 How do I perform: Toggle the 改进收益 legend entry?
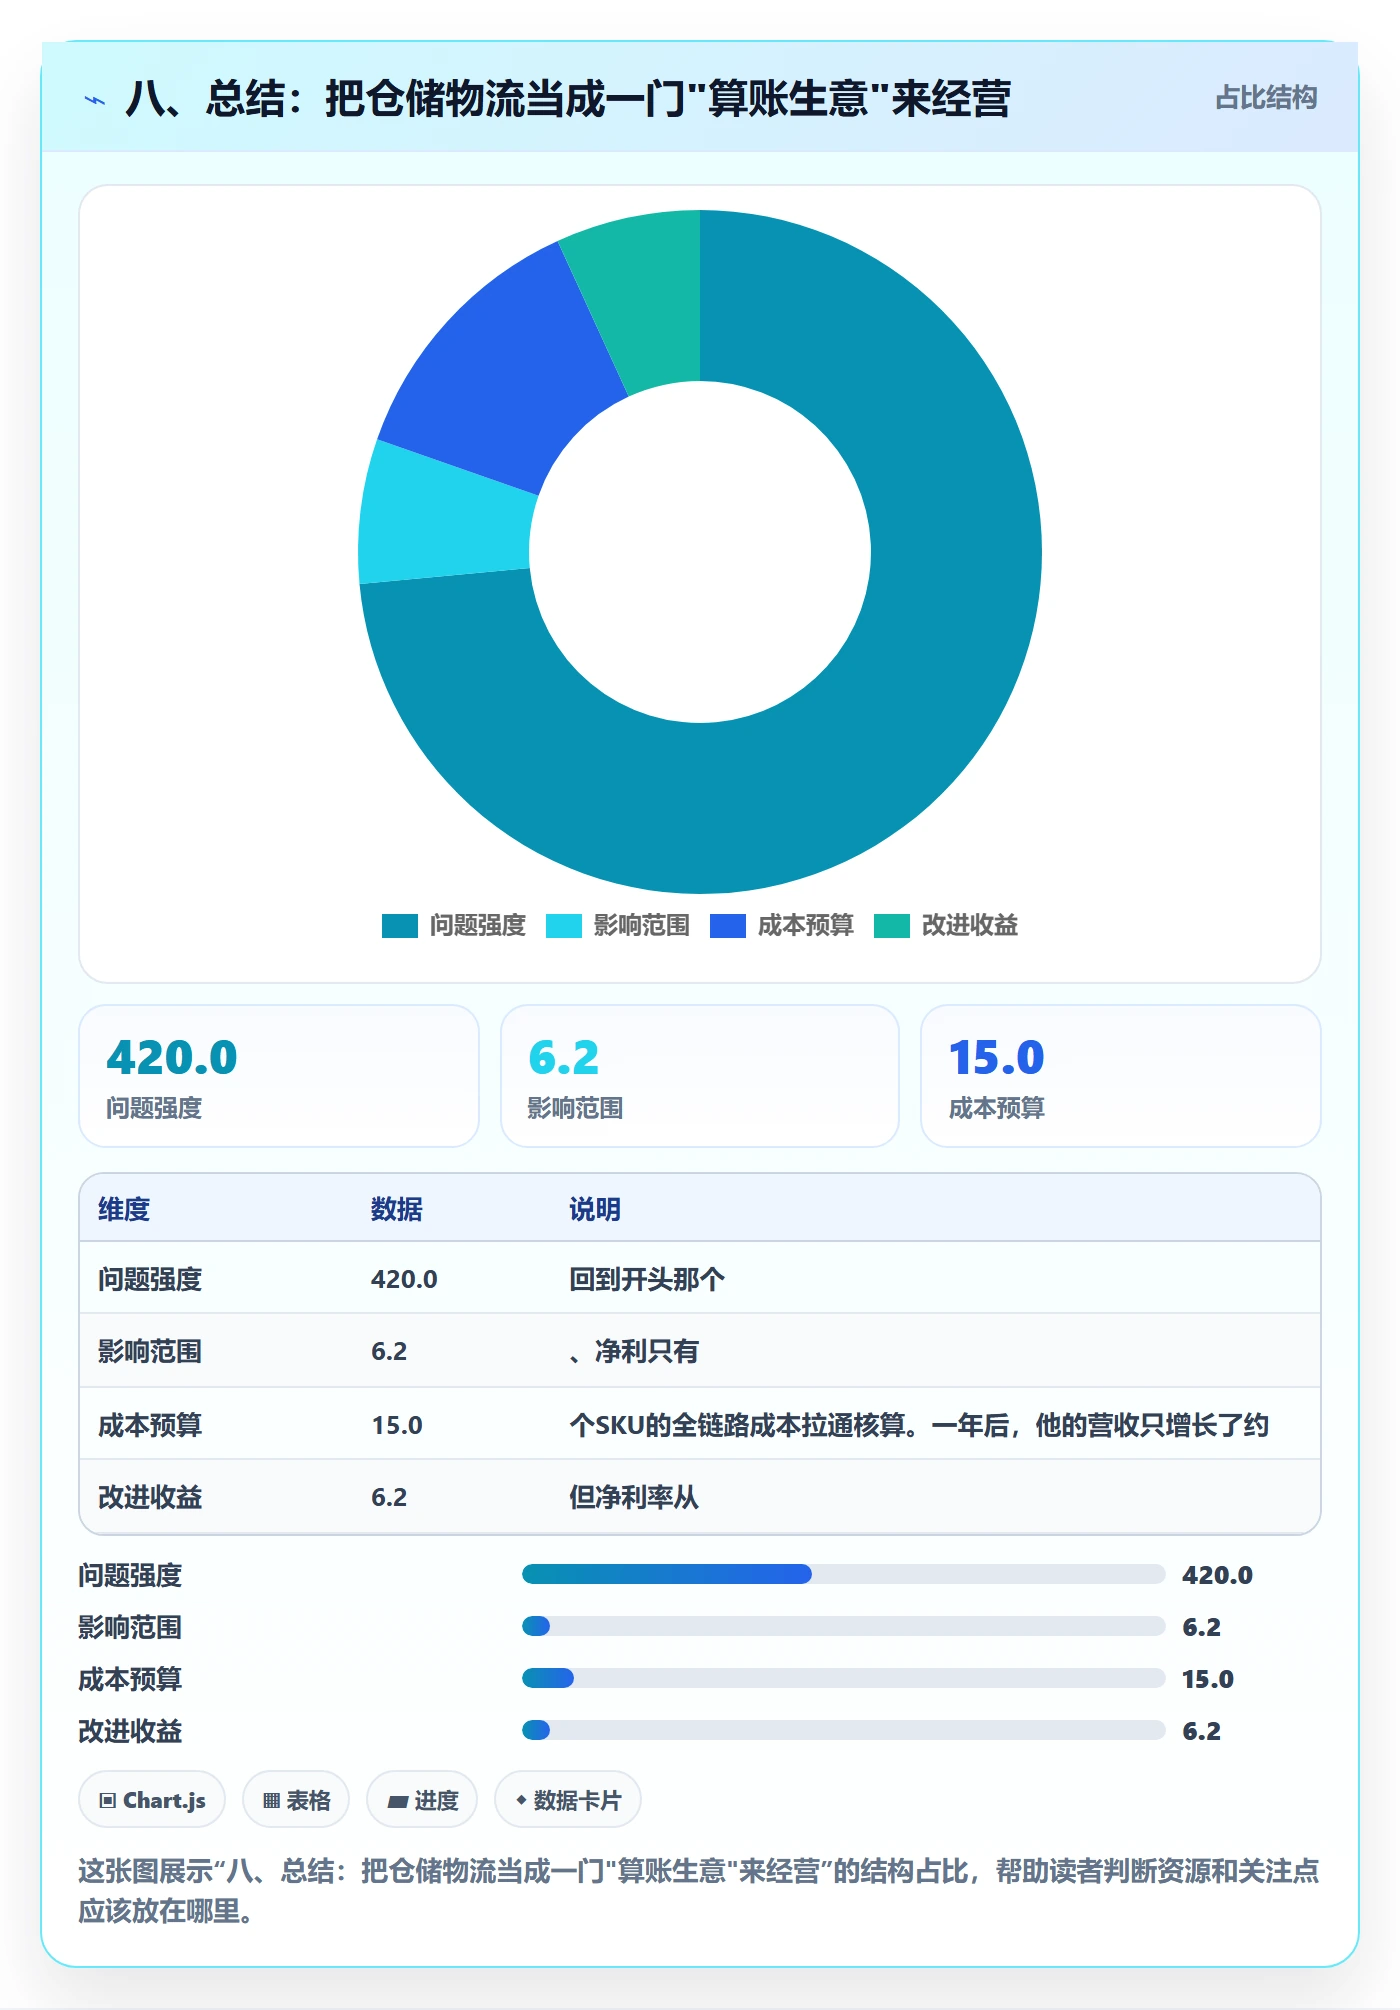coord(946,926)
